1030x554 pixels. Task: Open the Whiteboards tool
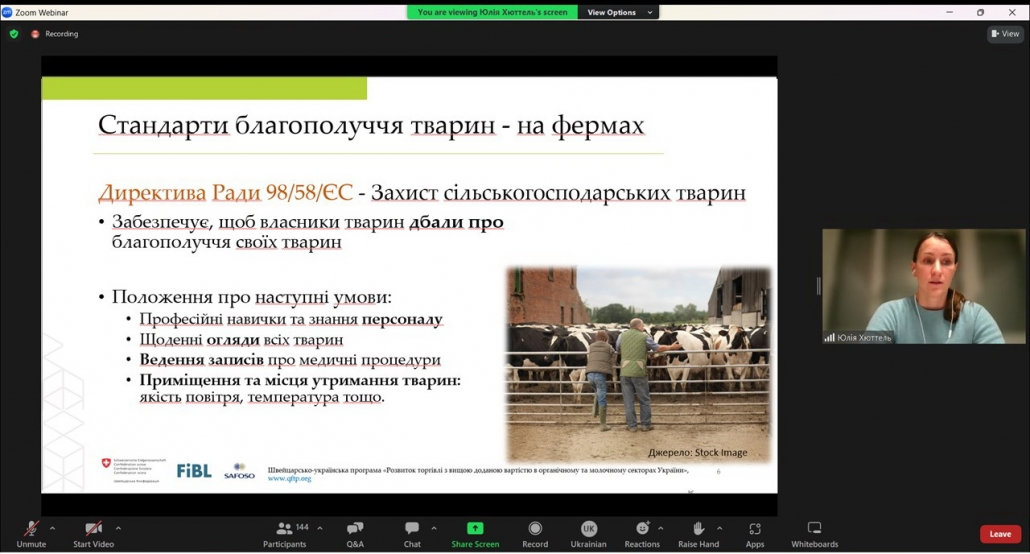[814, 533]
